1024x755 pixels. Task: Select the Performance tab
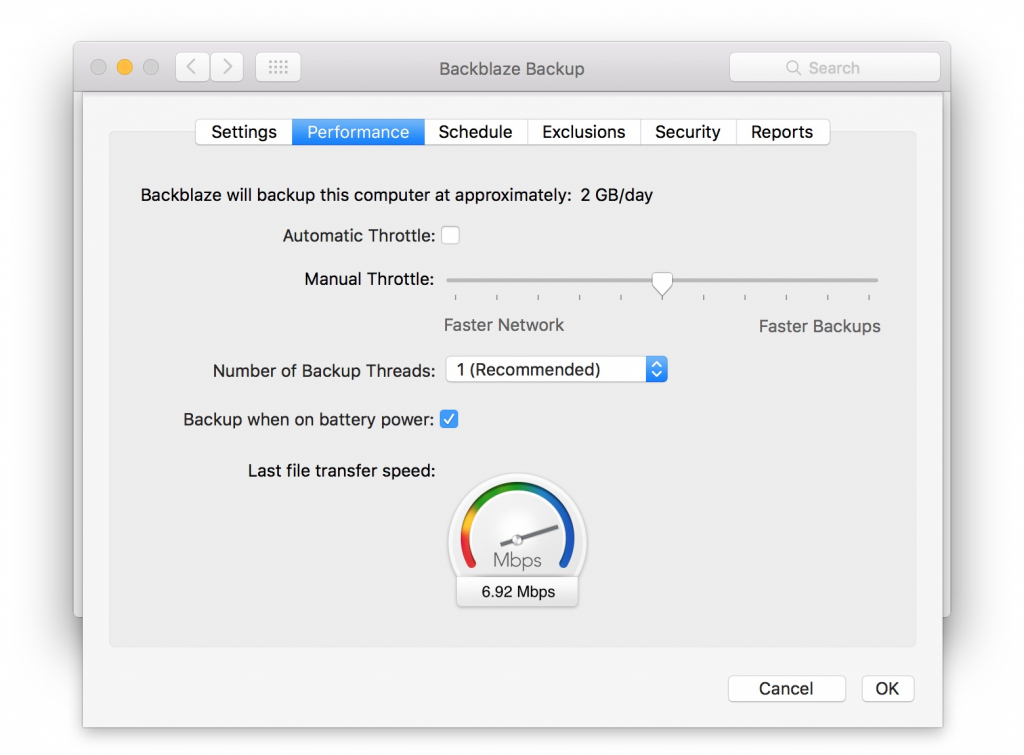[x=358, y=132]
